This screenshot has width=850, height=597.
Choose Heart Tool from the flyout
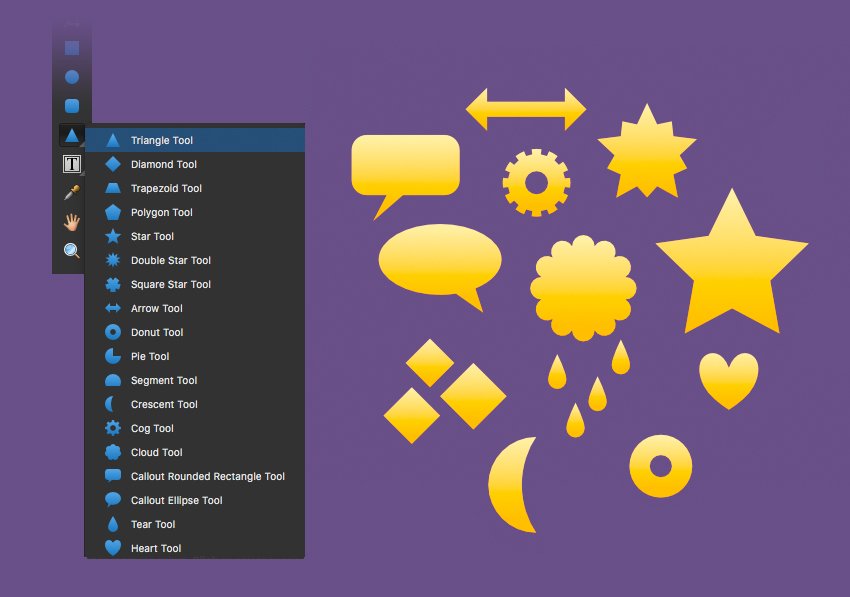tap(195, 548)
